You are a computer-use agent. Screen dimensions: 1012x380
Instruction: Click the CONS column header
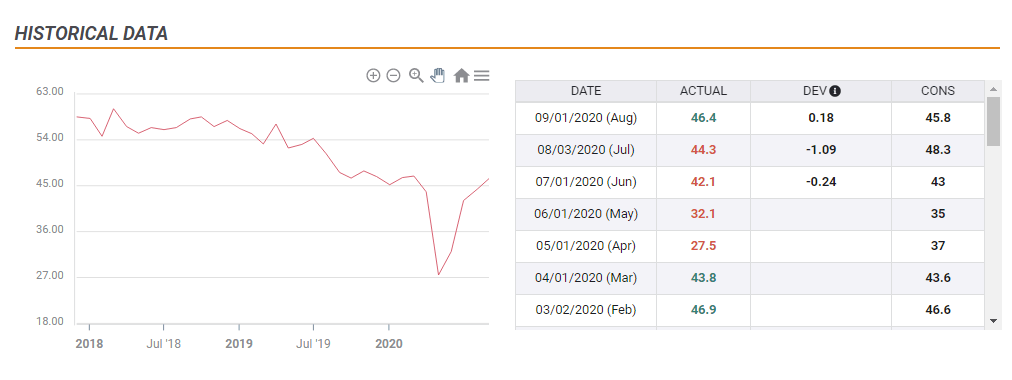click(x=938, y=91)
